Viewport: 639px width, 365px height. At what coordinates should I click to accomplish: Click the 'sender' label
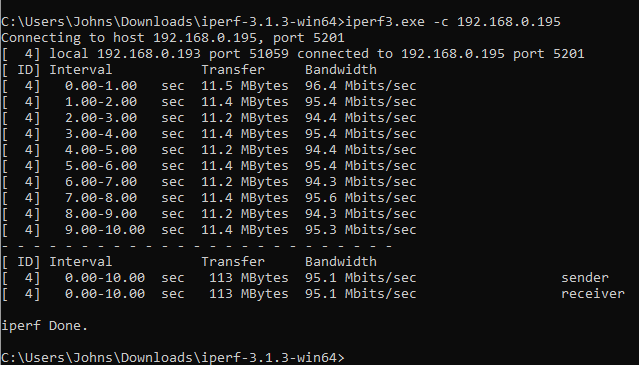coord(585,278)
